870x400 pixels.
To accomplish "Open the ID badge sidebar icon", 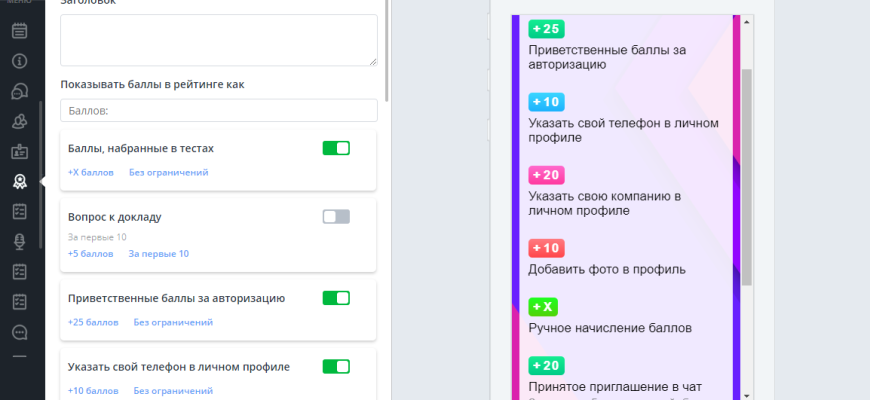I will [19, 152].
